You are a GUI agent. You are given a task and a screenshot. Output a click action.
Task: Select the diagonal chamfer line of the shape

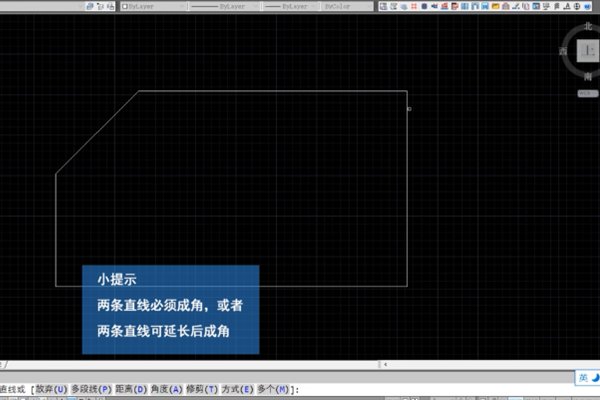(x=98, y=132)
